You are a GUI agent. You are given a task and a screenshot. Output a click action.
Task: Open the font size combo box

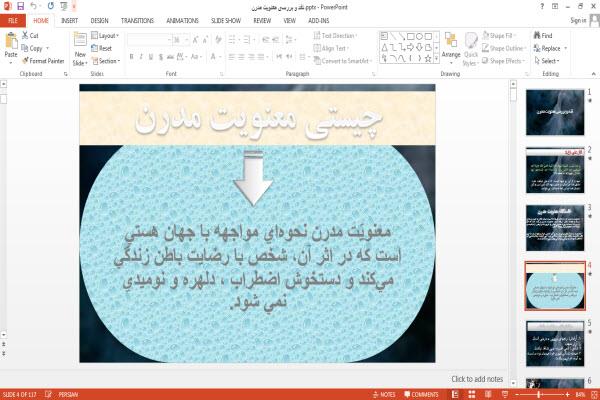pos(181,40)
